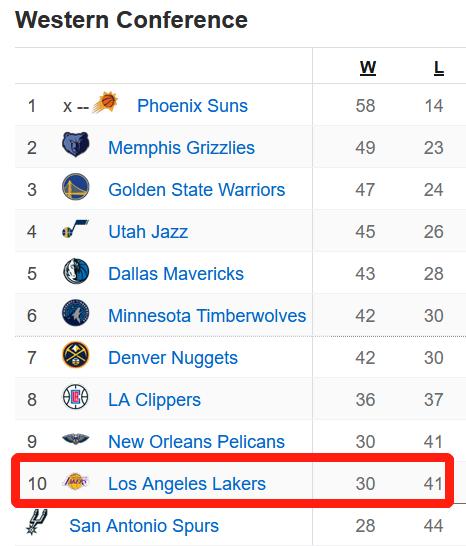
Task: Open the San Antonio Spurs link
Action: (144, 526)
